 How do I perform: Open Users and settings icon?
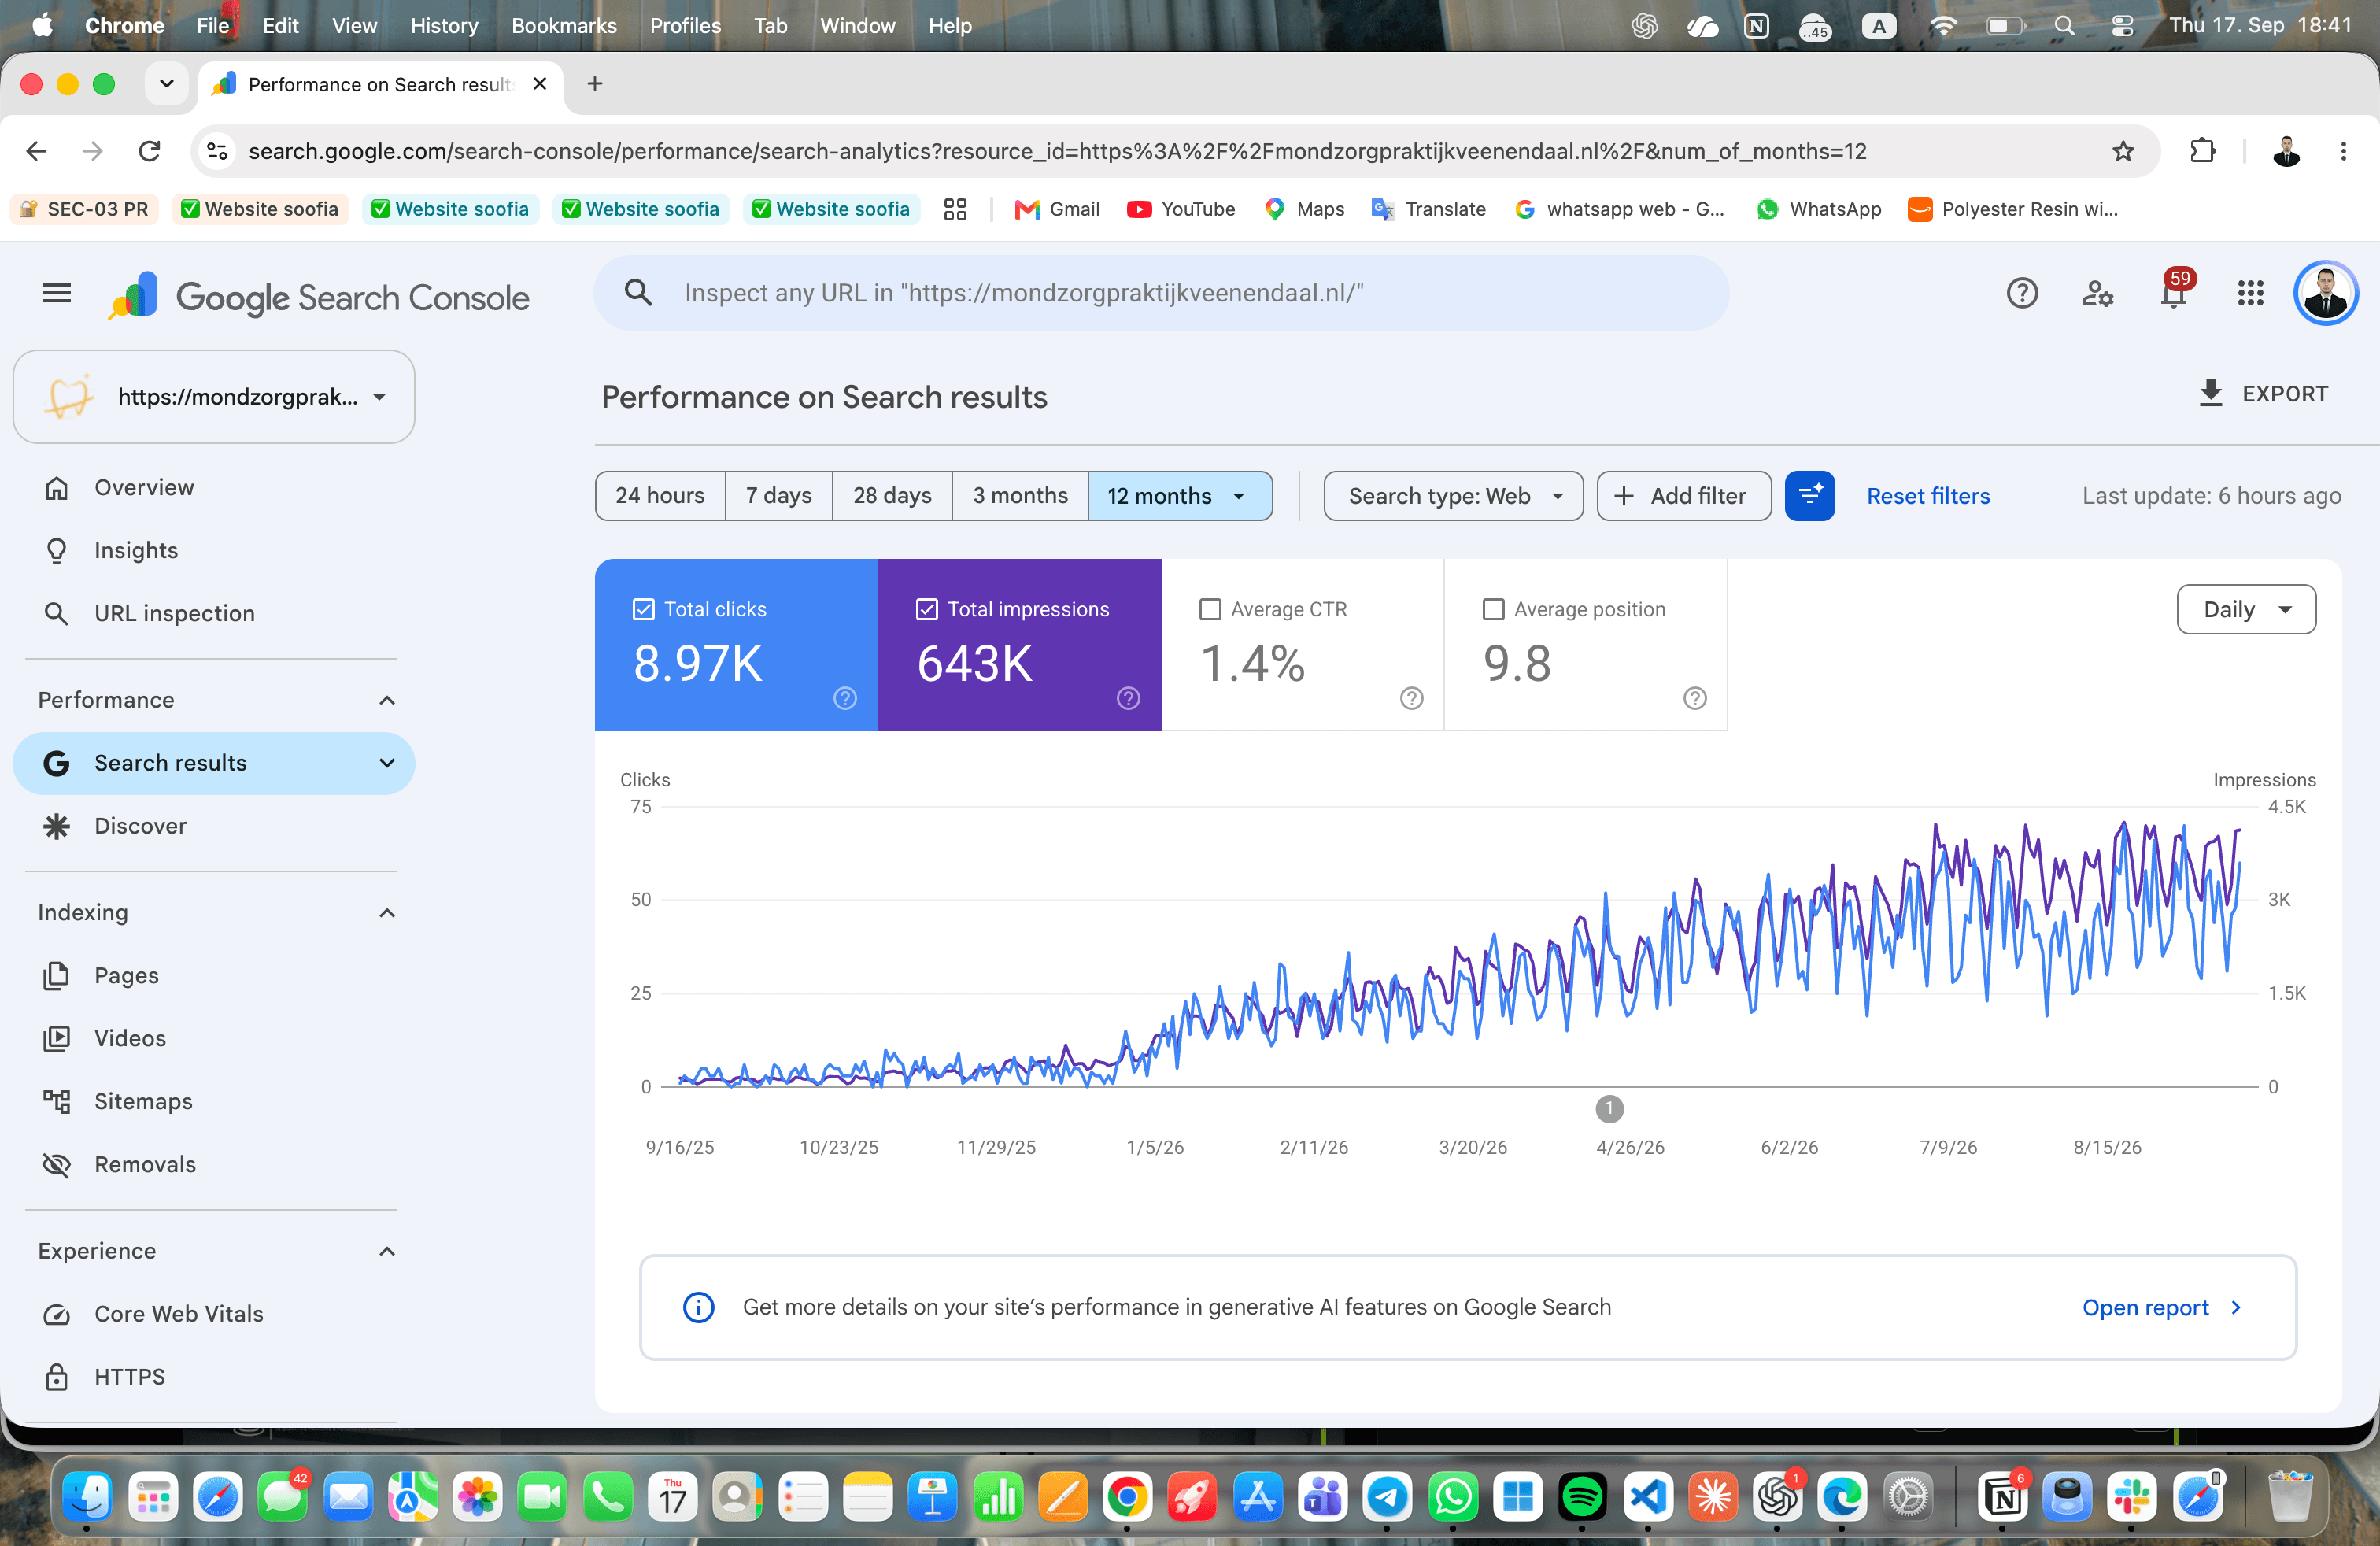[2097, 293]
